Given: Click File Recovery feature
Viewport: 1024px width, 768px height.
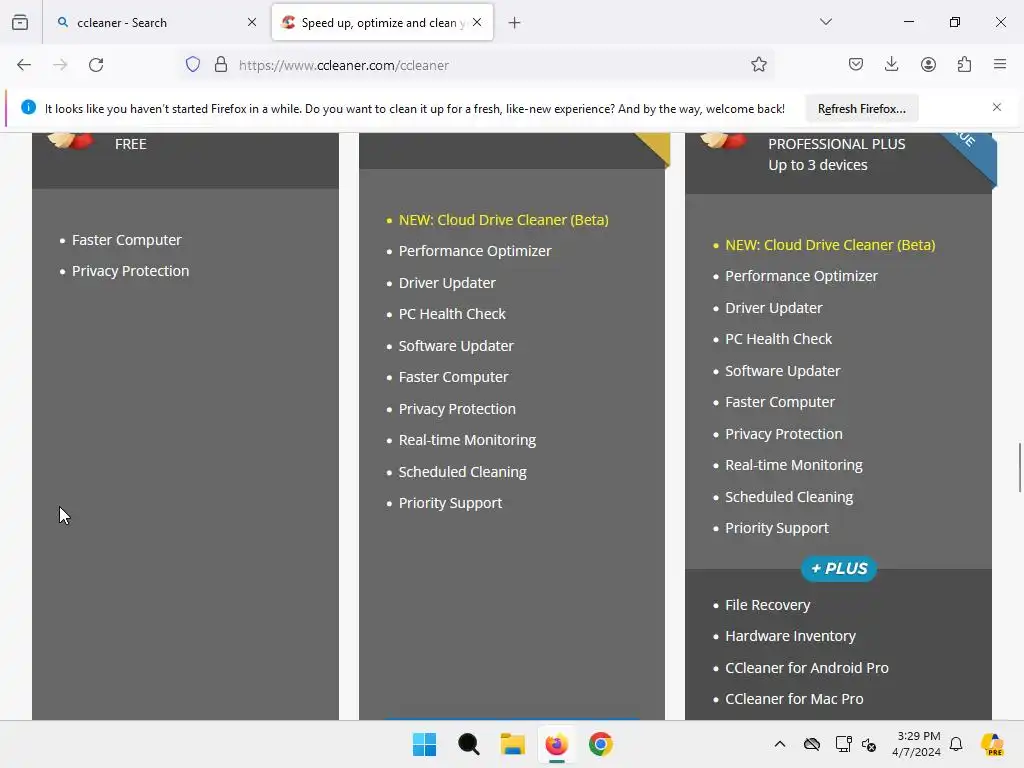Looking at the screenshot, I should [767, 605].
